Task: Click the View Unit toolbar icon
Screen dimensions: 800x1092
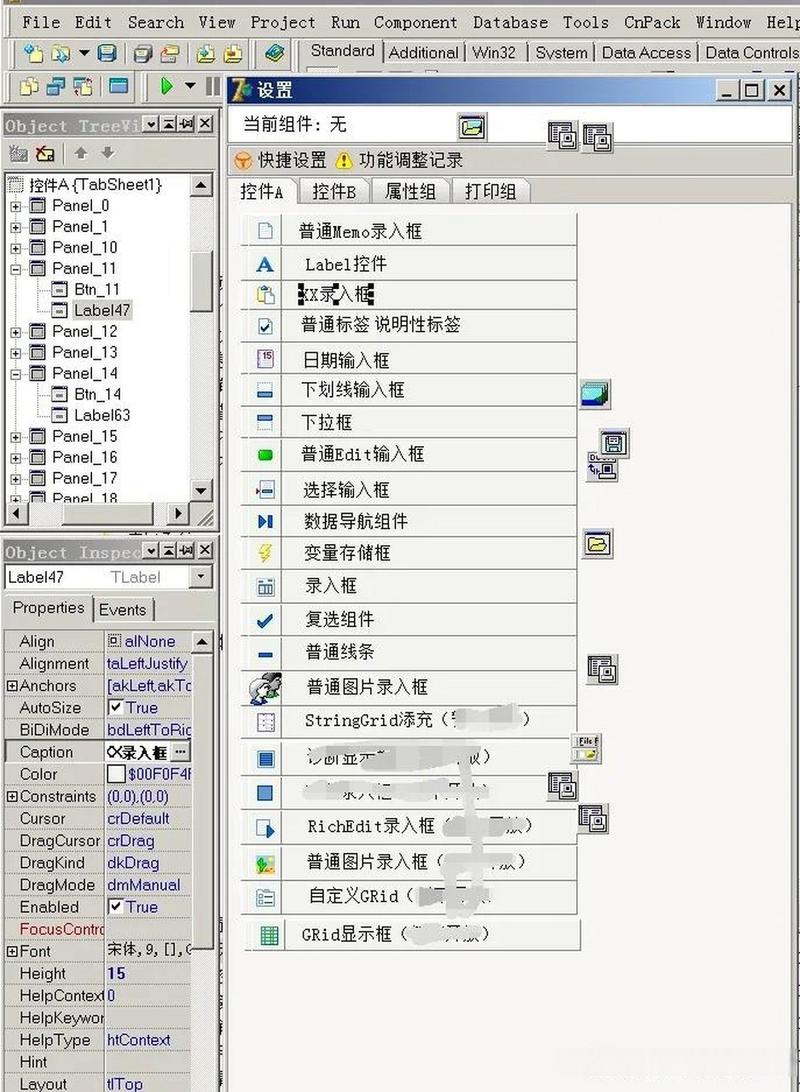Action: pyautogui.click(x=29, y=86)
